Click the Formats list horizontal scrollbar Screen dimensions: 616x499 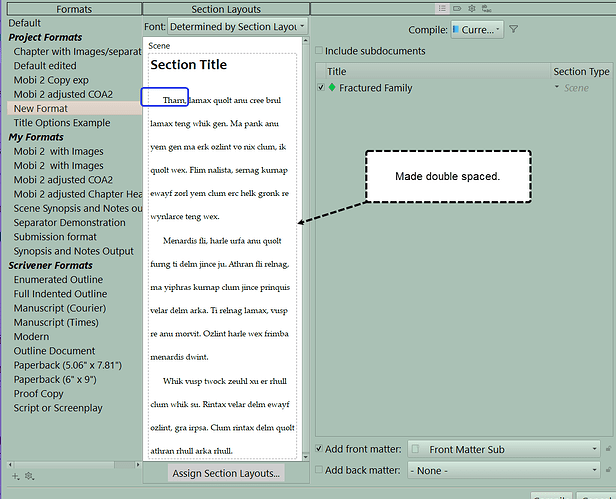(x=74, y=464)
